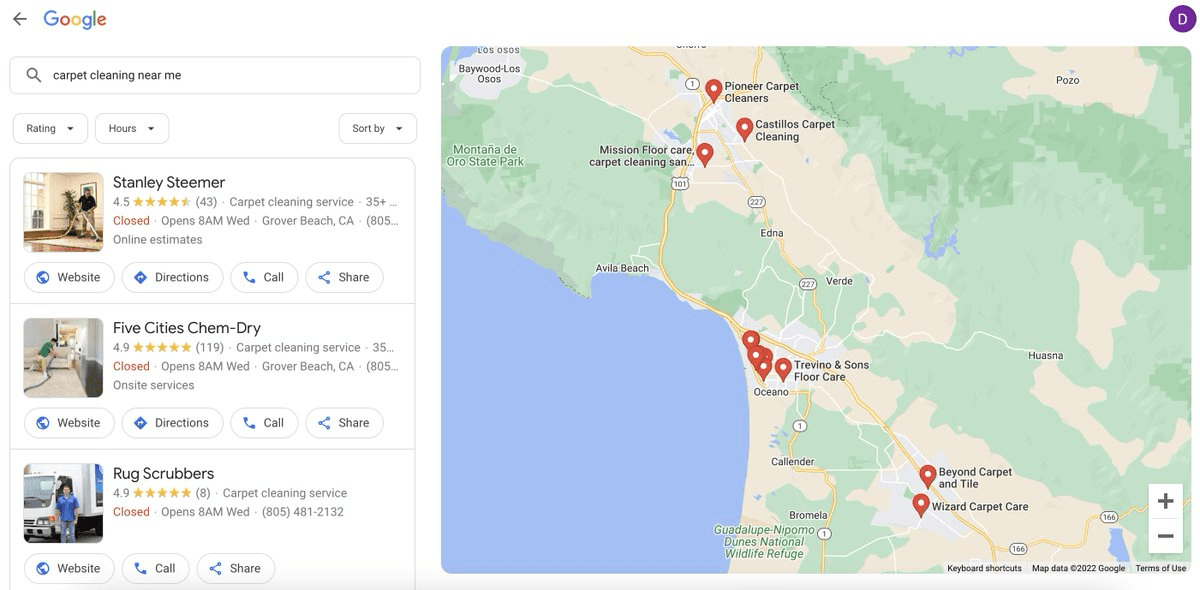Visit the Stanley Steemer website

[x=69, y=277]
